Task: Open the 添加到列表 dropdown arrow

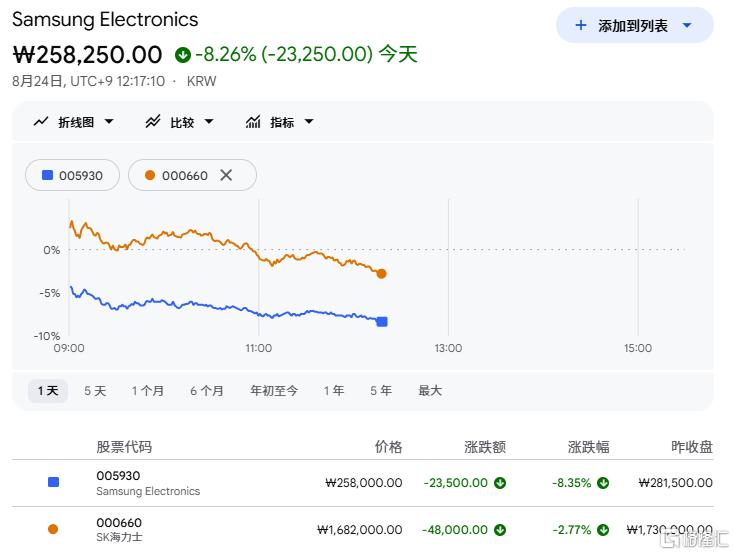Action: [x=687, y=25]
